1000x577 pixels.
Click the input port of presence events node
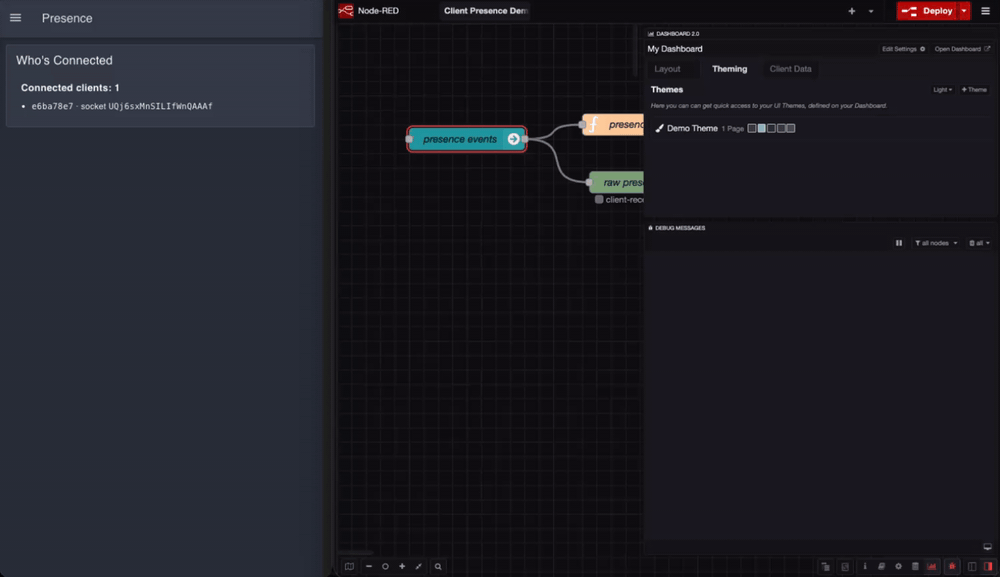coord(409,139)
